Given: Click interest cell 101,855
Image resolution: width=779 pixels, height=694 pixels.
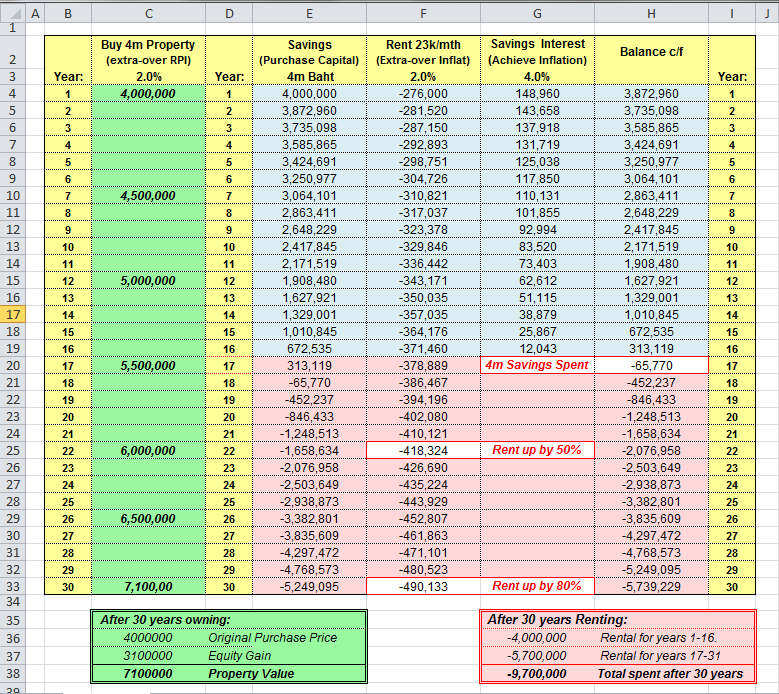Looking at the screenshot, I should pos(538,213).
